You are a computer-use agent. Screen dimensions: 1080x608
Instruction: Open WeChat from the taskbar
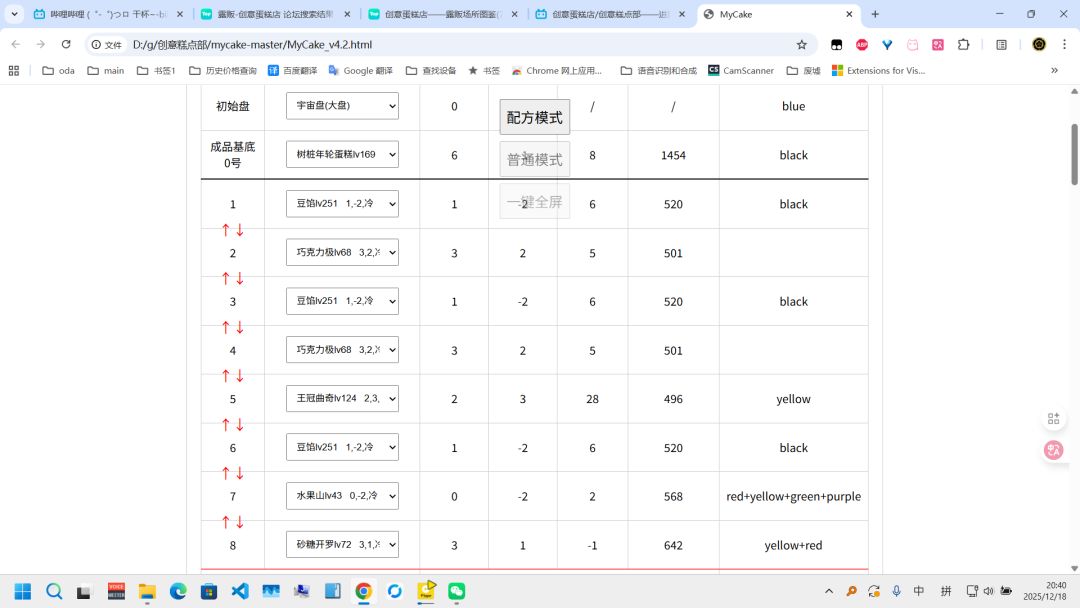pos(457,591)
